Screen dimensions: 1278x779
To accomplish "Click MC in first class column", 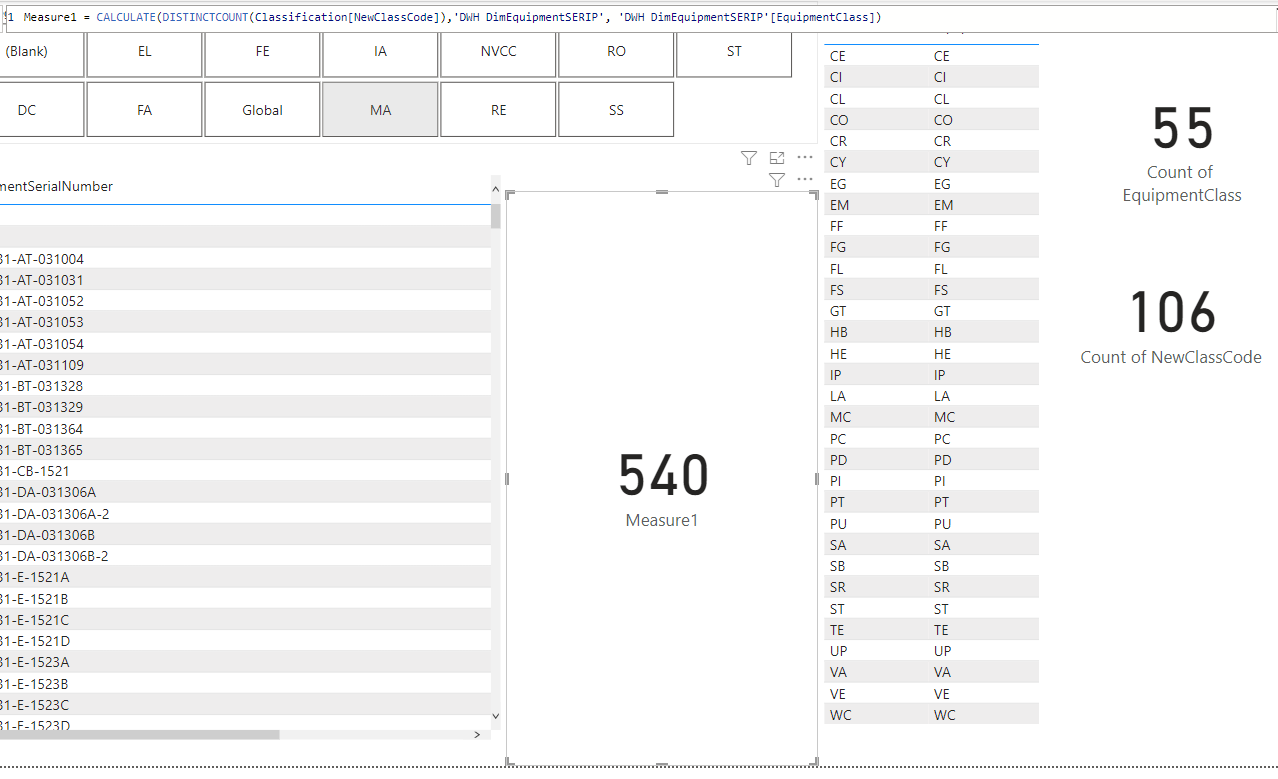I will [x=840, y=417].
